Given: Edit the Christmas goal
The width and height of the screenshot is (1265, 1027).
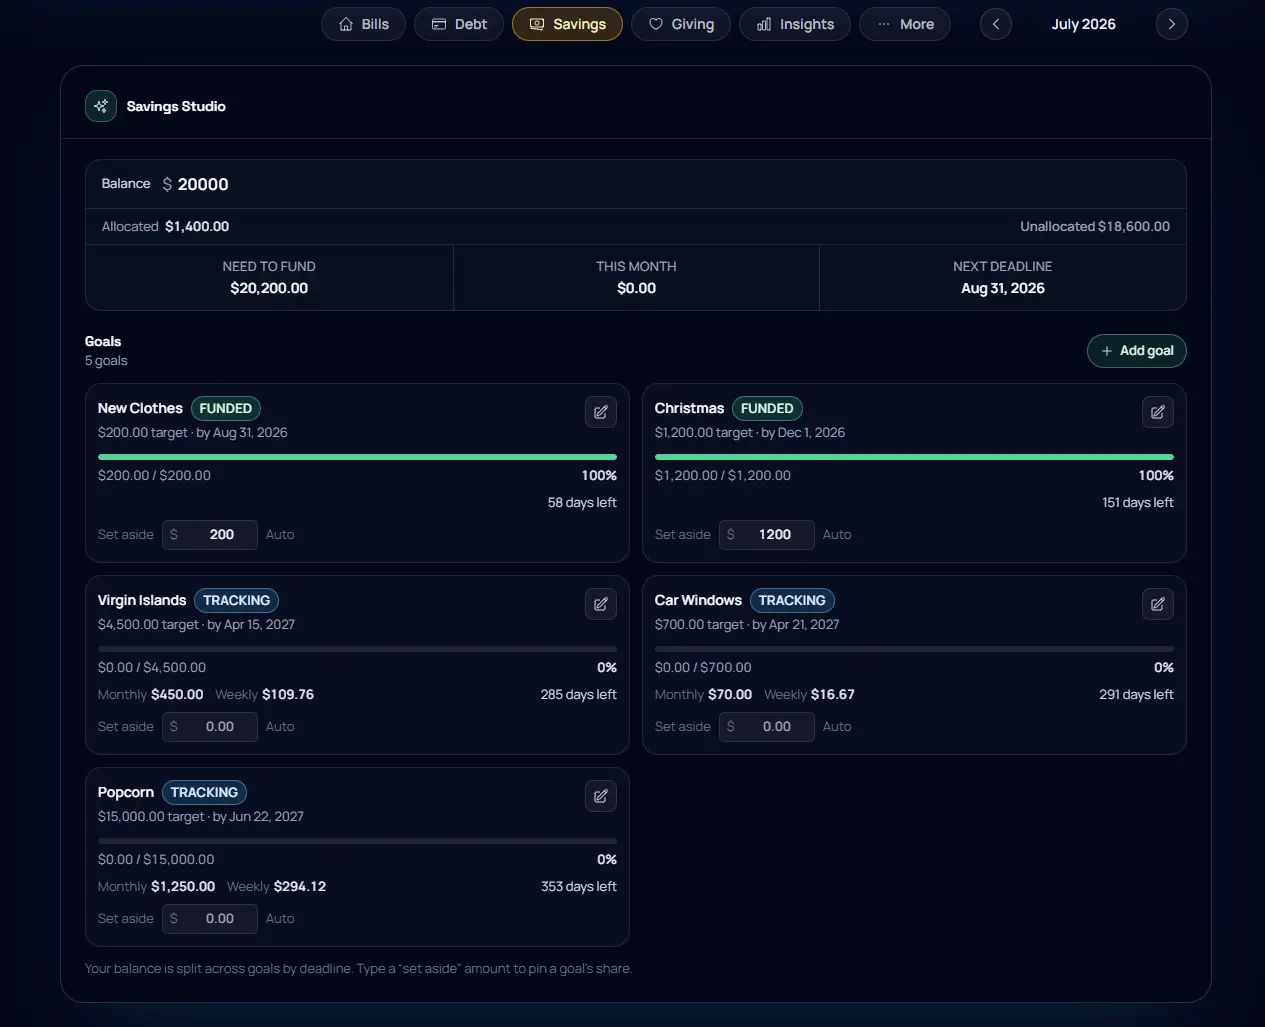Looking at the screenshot, I should 1158,412.
